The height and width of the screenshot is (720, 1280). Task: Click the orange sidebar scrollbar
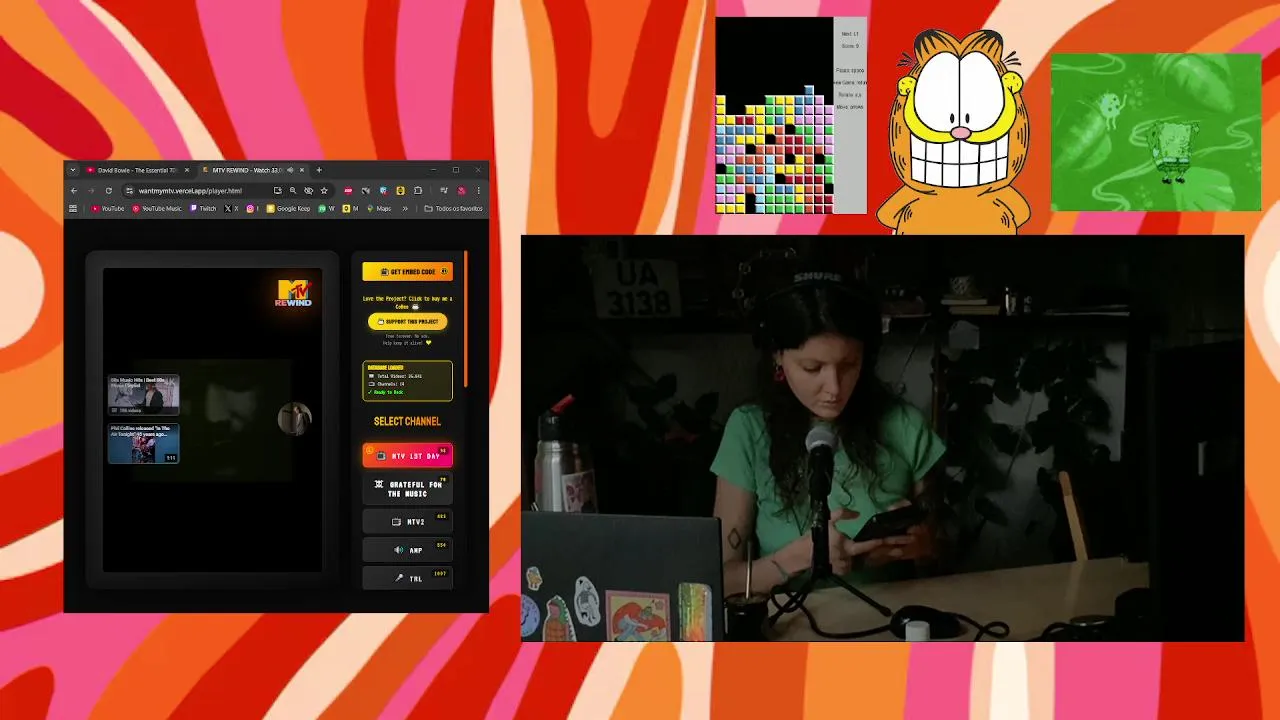pyautogui.click(x=466, y=320)
